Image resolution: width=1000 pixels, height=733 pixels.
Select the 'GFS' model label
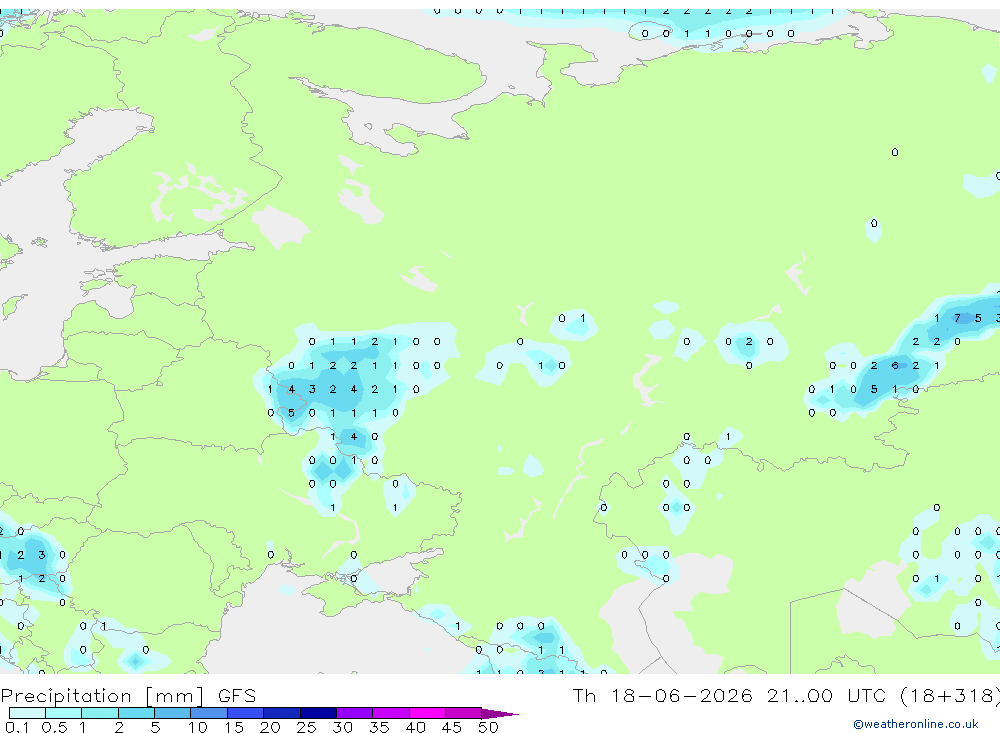tap(237, 695)
